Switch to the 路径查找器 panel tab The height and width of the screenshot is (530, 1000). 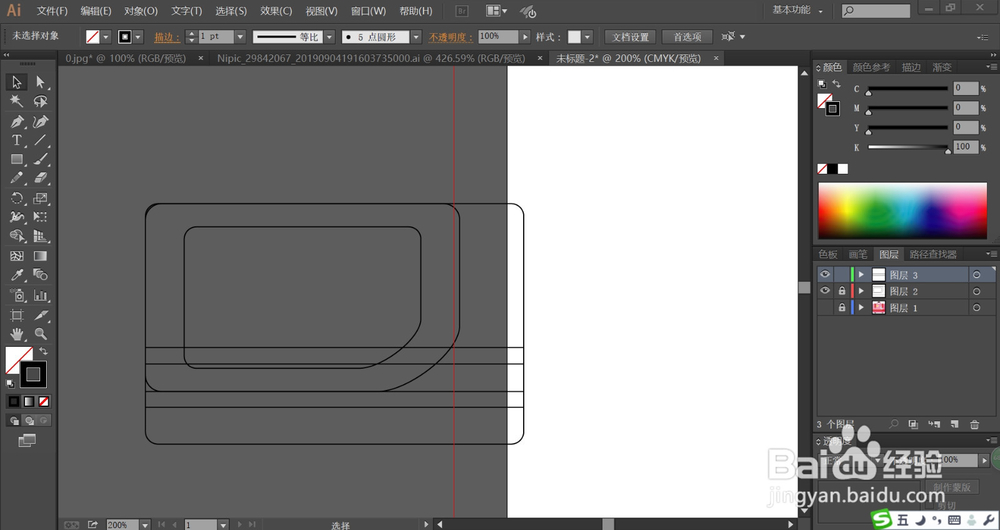click(x=932, y=254)
